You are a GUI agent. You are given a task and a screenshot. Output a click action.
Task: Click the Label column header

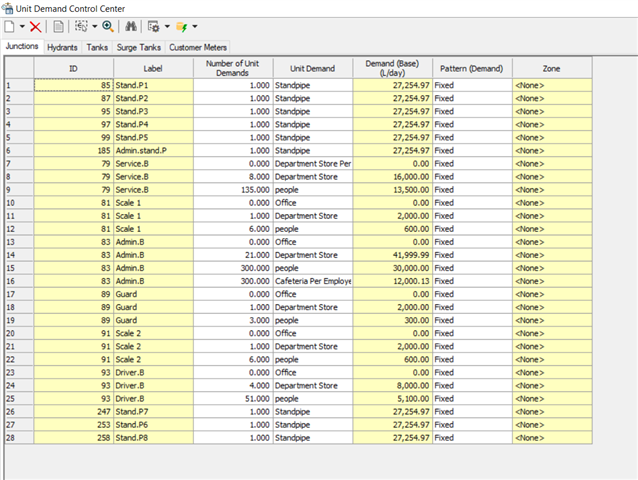click(x=153, y=68)
